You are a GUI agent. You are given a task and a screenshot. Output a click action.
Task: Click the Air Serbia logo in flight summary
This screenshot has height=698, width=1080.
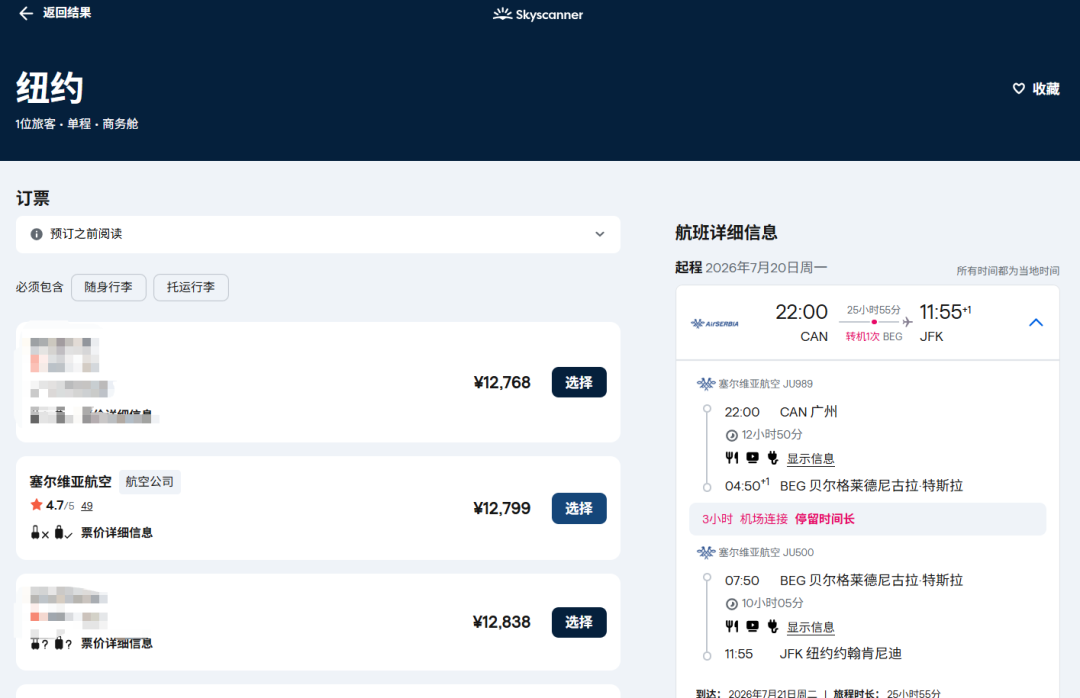714,323
